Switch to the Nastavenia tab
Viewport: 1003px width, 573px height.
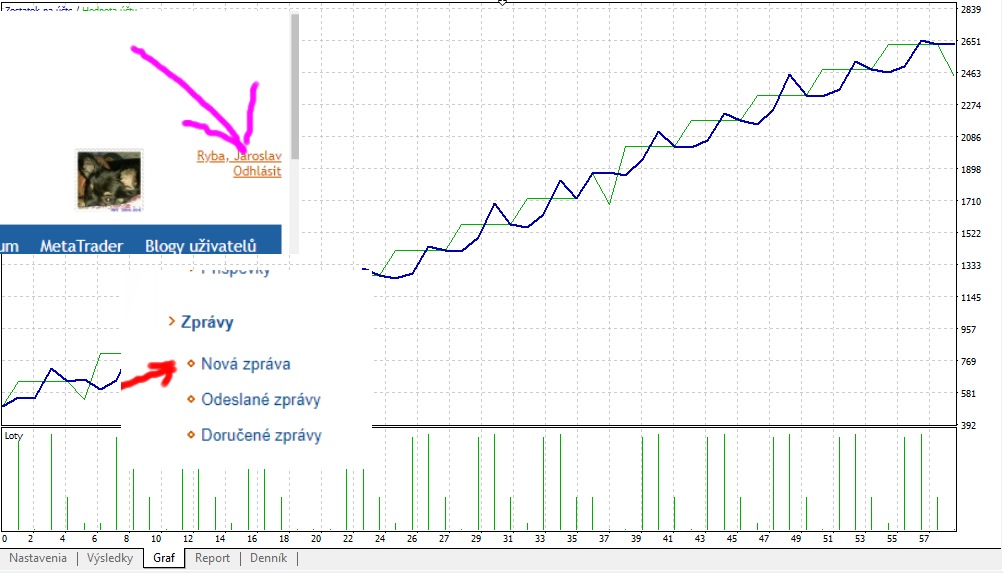38,558
